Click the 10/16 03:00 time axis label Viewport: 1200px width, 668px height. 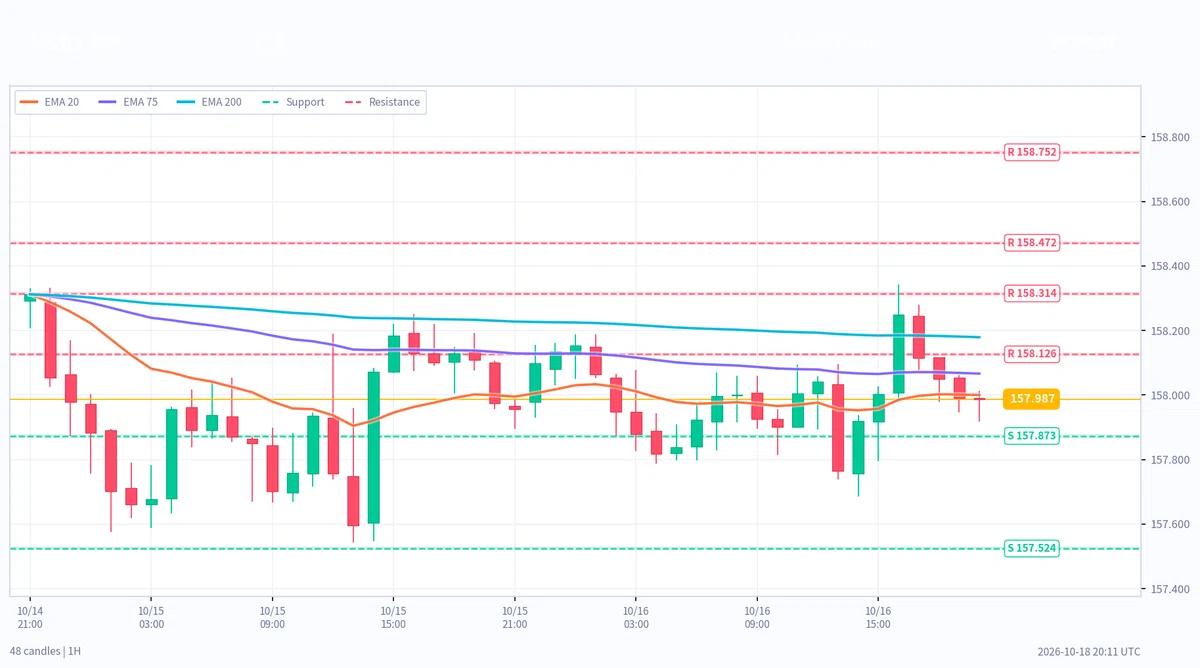(x=636, y=616)
